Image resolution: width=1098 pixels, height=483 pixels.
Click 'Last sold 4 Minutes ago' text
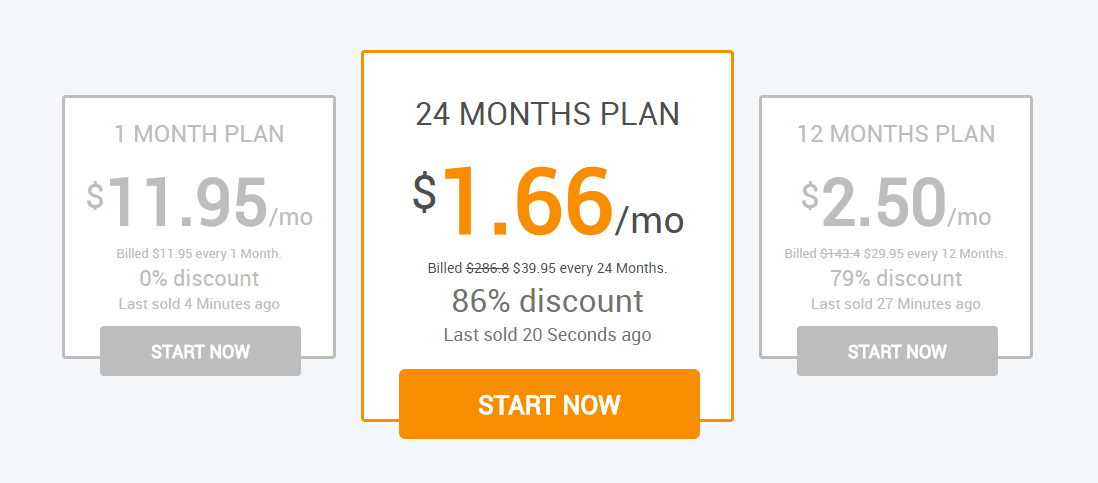point(200,304)
